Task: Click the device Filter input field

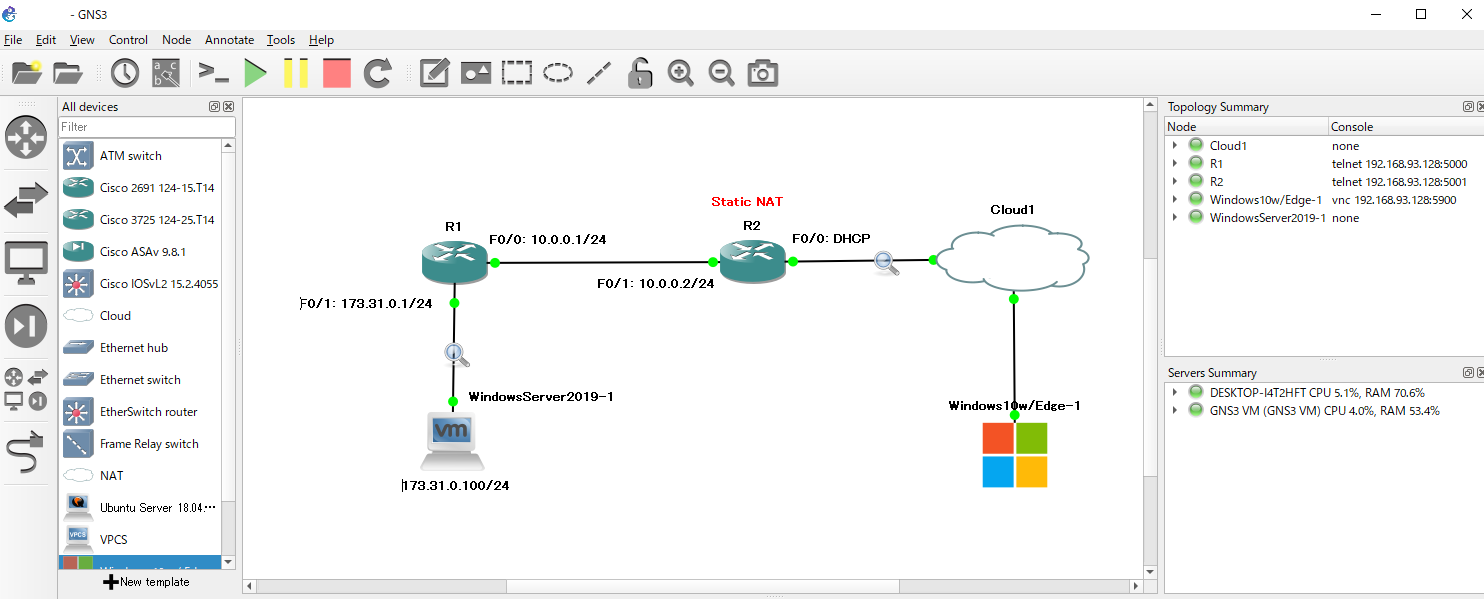Action: (x=147, y=127)
